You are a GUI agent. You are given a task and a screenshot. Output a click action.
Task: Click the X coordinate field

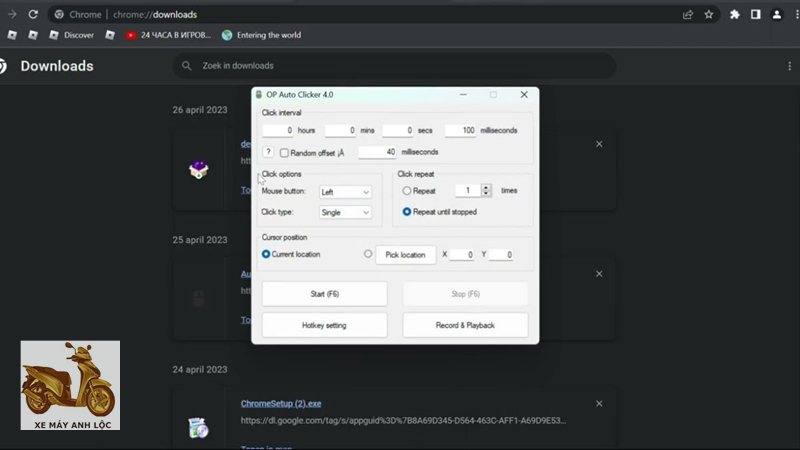(462, 255)
